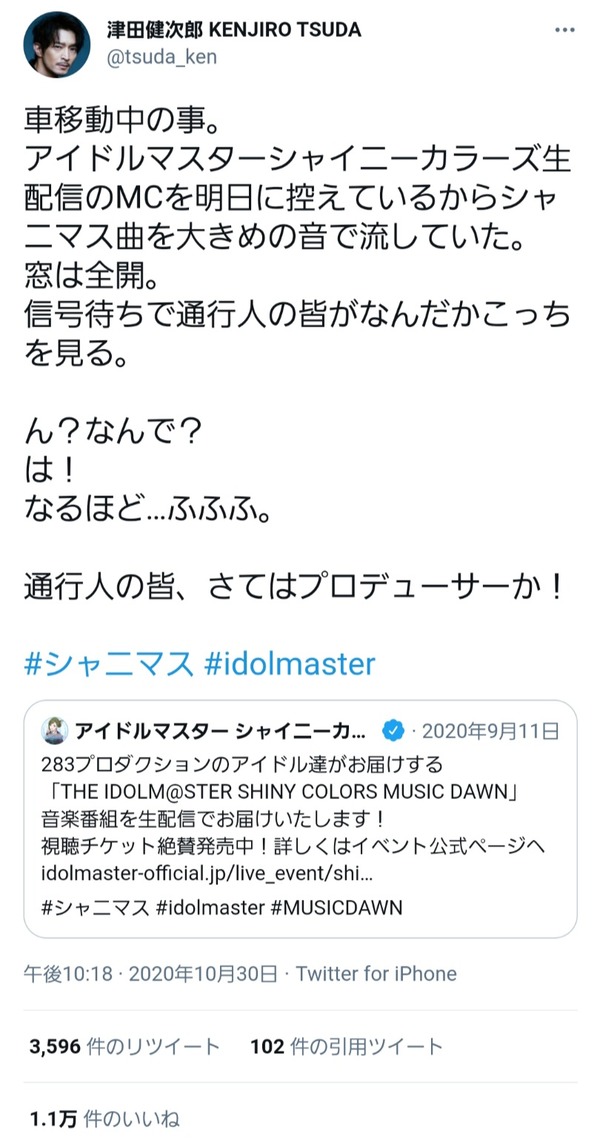Open the three-dot more options menu
This screenshot has height=1148, width=600.
pyautogui.click(x=565, y=30)
